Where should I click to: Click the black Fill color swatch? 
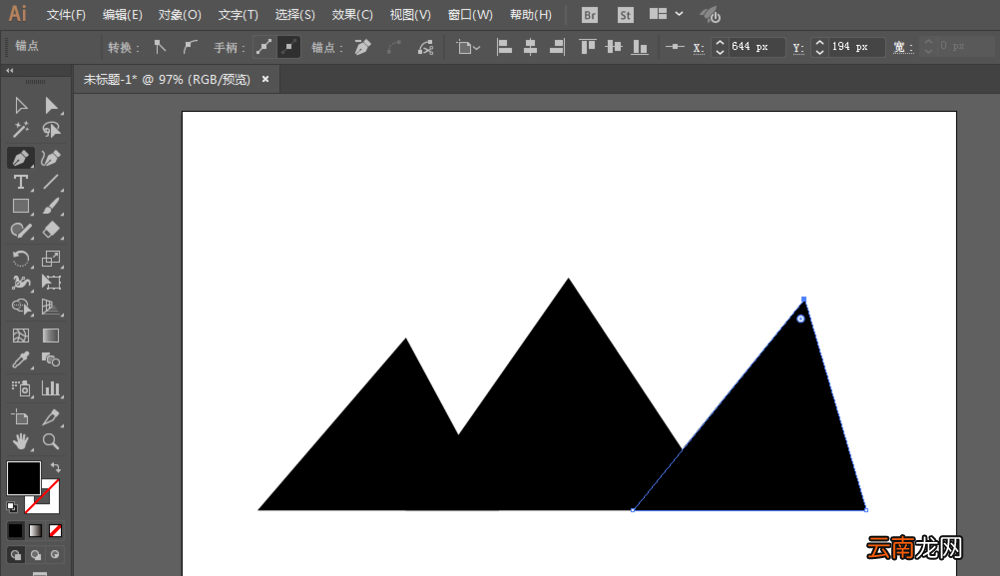click(x=24, y=478)
